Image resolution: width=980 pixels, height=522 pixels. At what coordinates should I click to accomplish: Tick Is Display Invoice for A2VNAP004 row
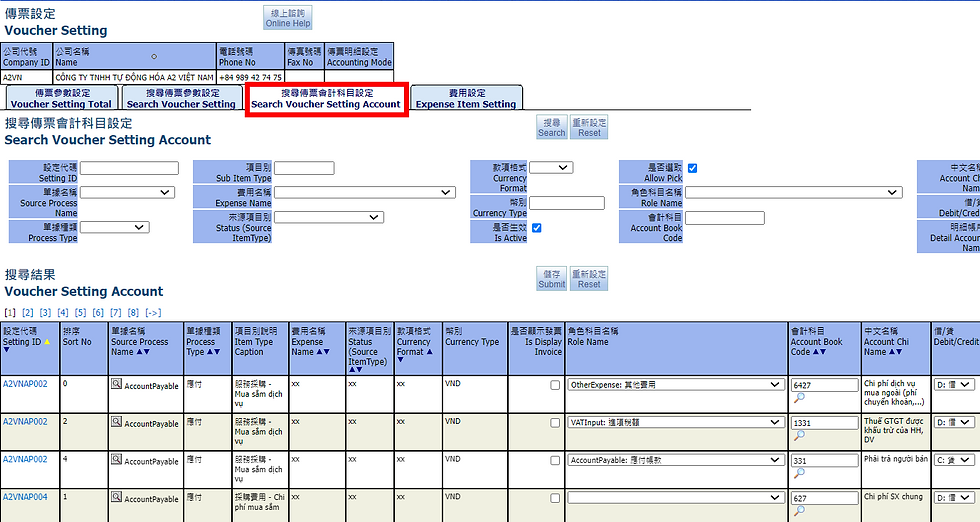click(555, 498)
